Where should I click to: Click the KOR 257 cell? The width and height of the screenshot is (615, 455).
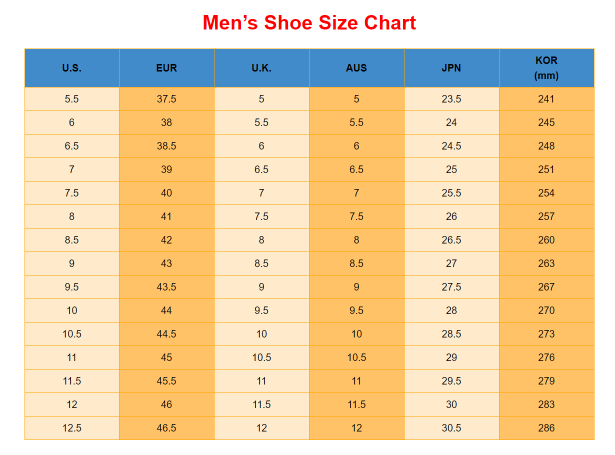pos(546,216)
